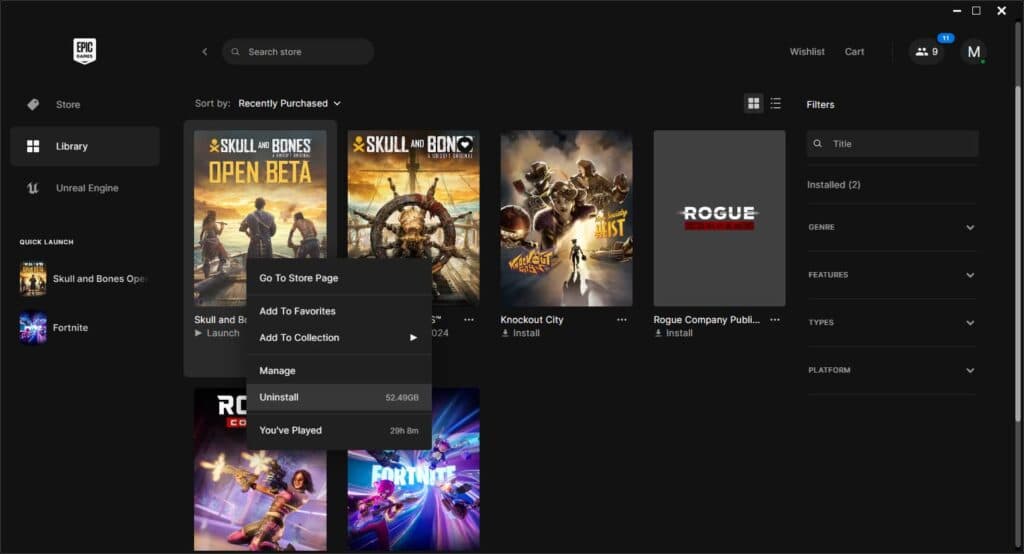Viewport: 1024px width, 554px height.
Task: Launch Fortnite from Quick Launch
Action: click(x=70, y=328)
